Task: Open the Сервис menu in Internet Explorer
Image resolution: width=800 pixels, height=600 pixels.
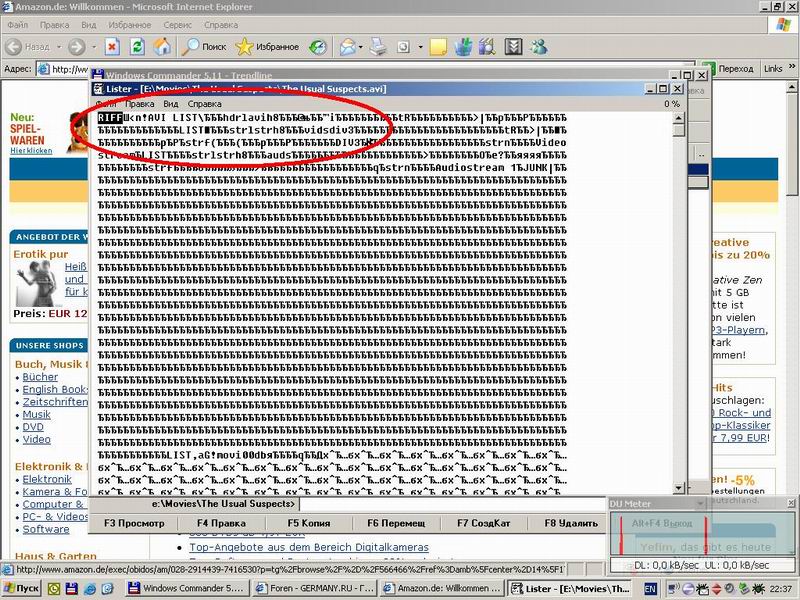Action: [x=178, y=24]
